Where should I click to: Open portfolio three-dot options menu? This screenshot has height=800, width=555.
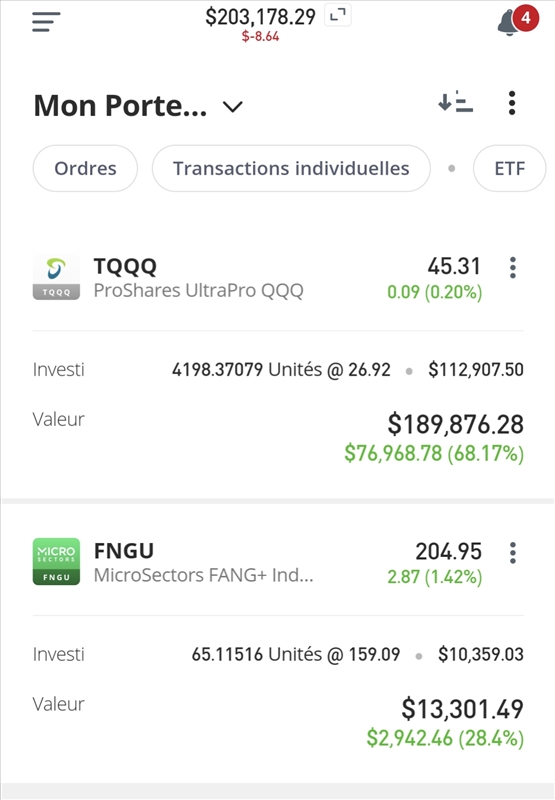pyautogui.click(x=512, y=103)
